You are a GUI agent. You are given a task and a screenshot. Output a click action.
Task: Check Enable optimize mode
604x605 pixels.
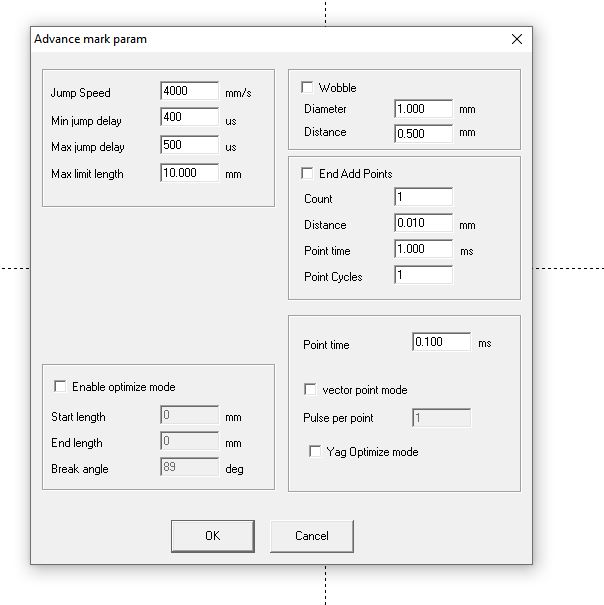pyautogui.click(x=60, y=387)
